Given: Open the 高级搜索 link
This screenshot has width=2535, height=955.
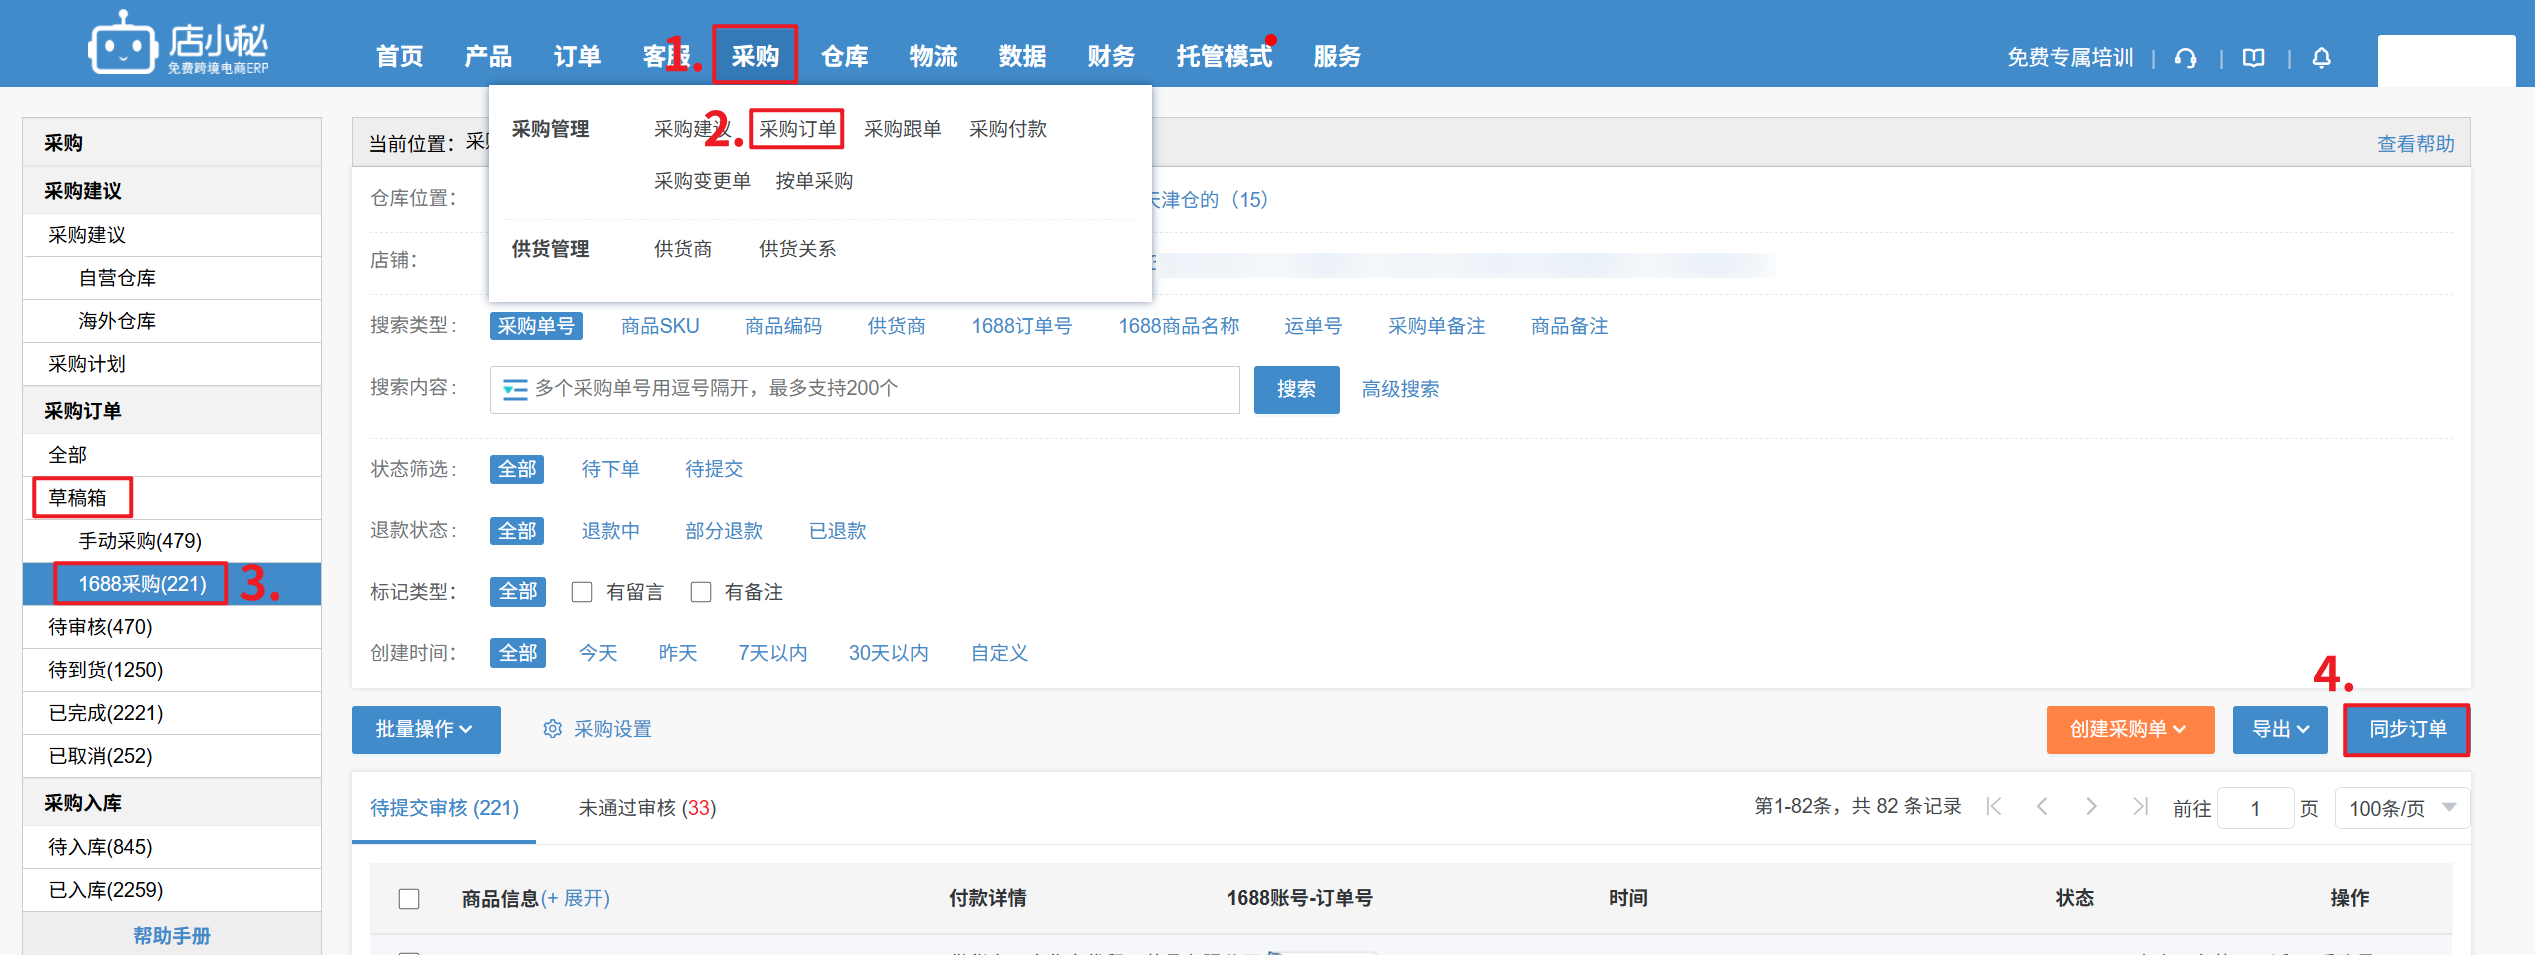Looking at the screenshot, I should coord(1399,389).
